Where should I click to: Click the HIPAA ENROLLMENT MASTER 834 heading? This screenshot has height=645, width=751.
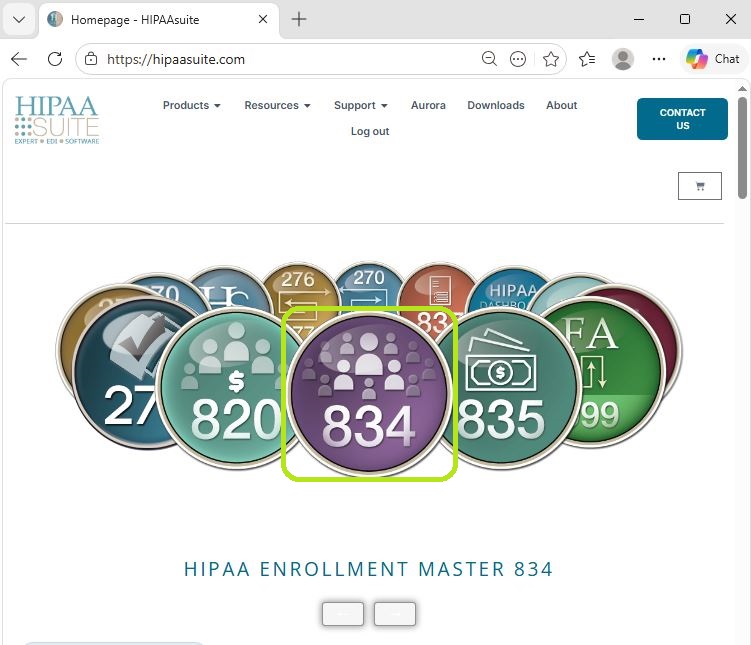368,569
